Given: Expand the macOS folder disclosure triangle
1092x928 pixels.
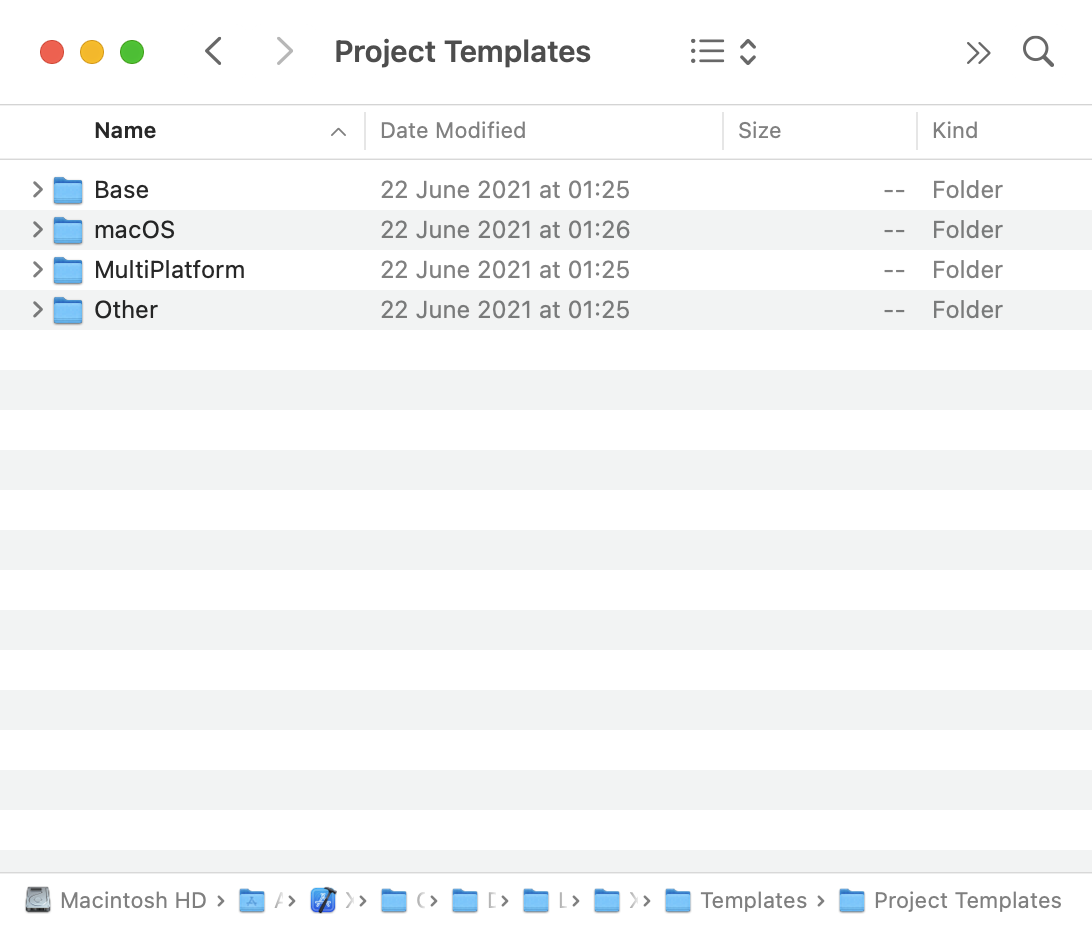Looking at the screenshot, I should click(37, 230).
